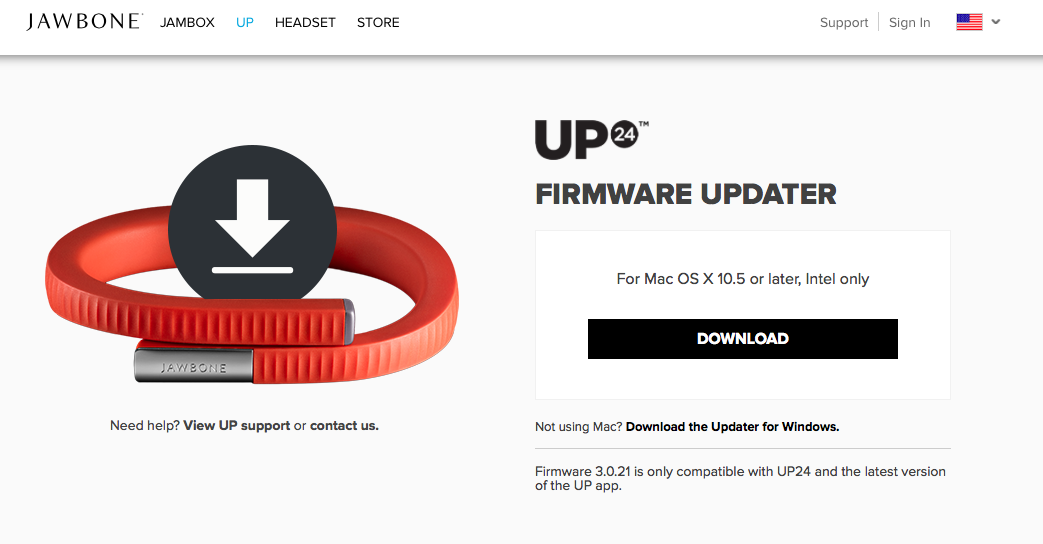Open the UP navigation item

245,23
